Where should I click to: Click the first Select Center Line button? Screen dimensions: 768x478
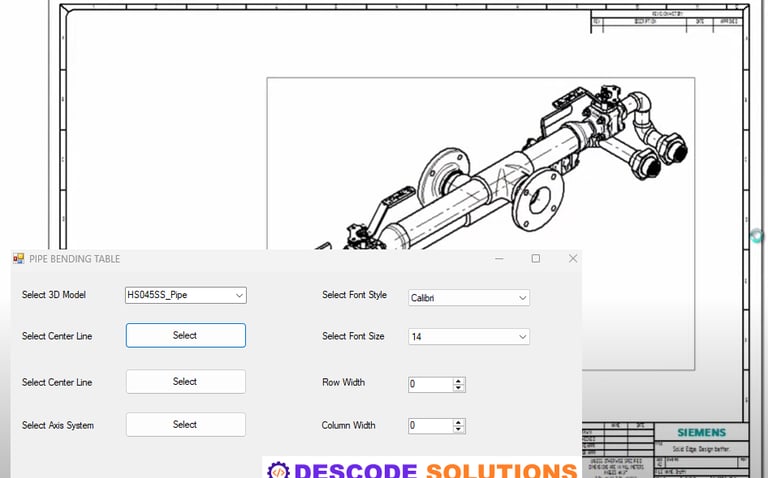(x=186, y=335)
